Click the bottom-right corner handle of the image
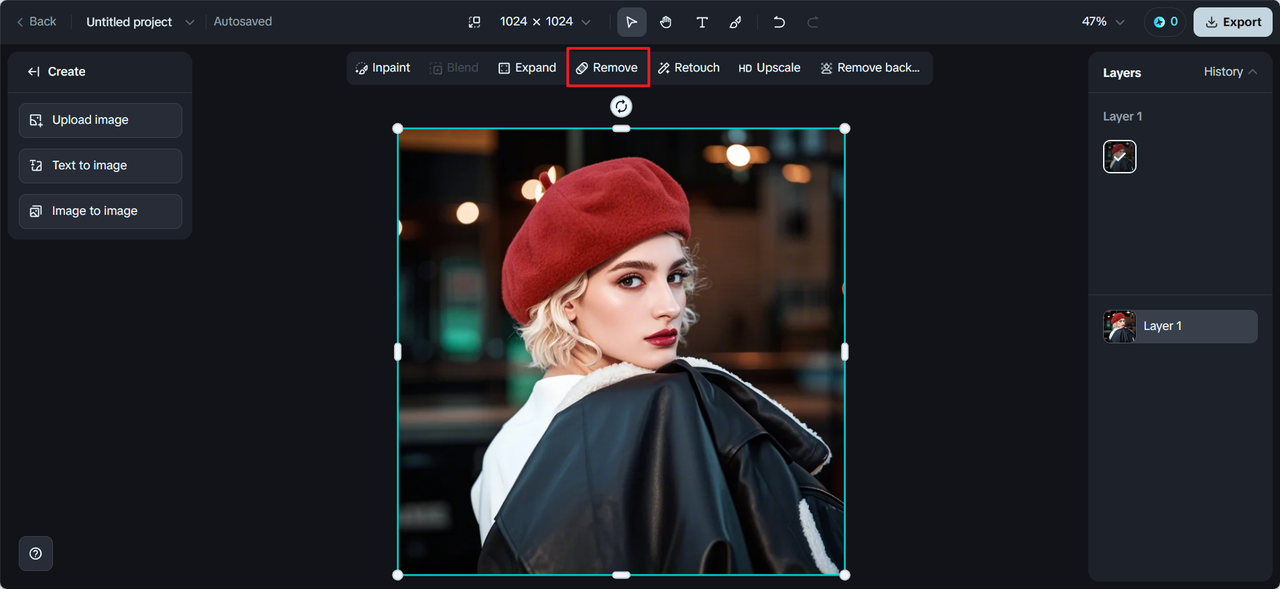The image size is (1280, 589). 845,575
